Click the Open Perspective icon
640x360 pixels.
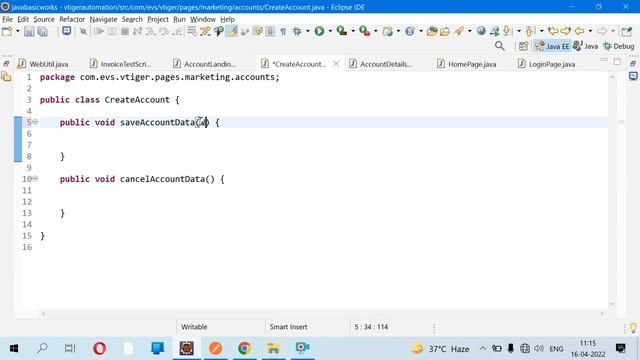[523, 46]
